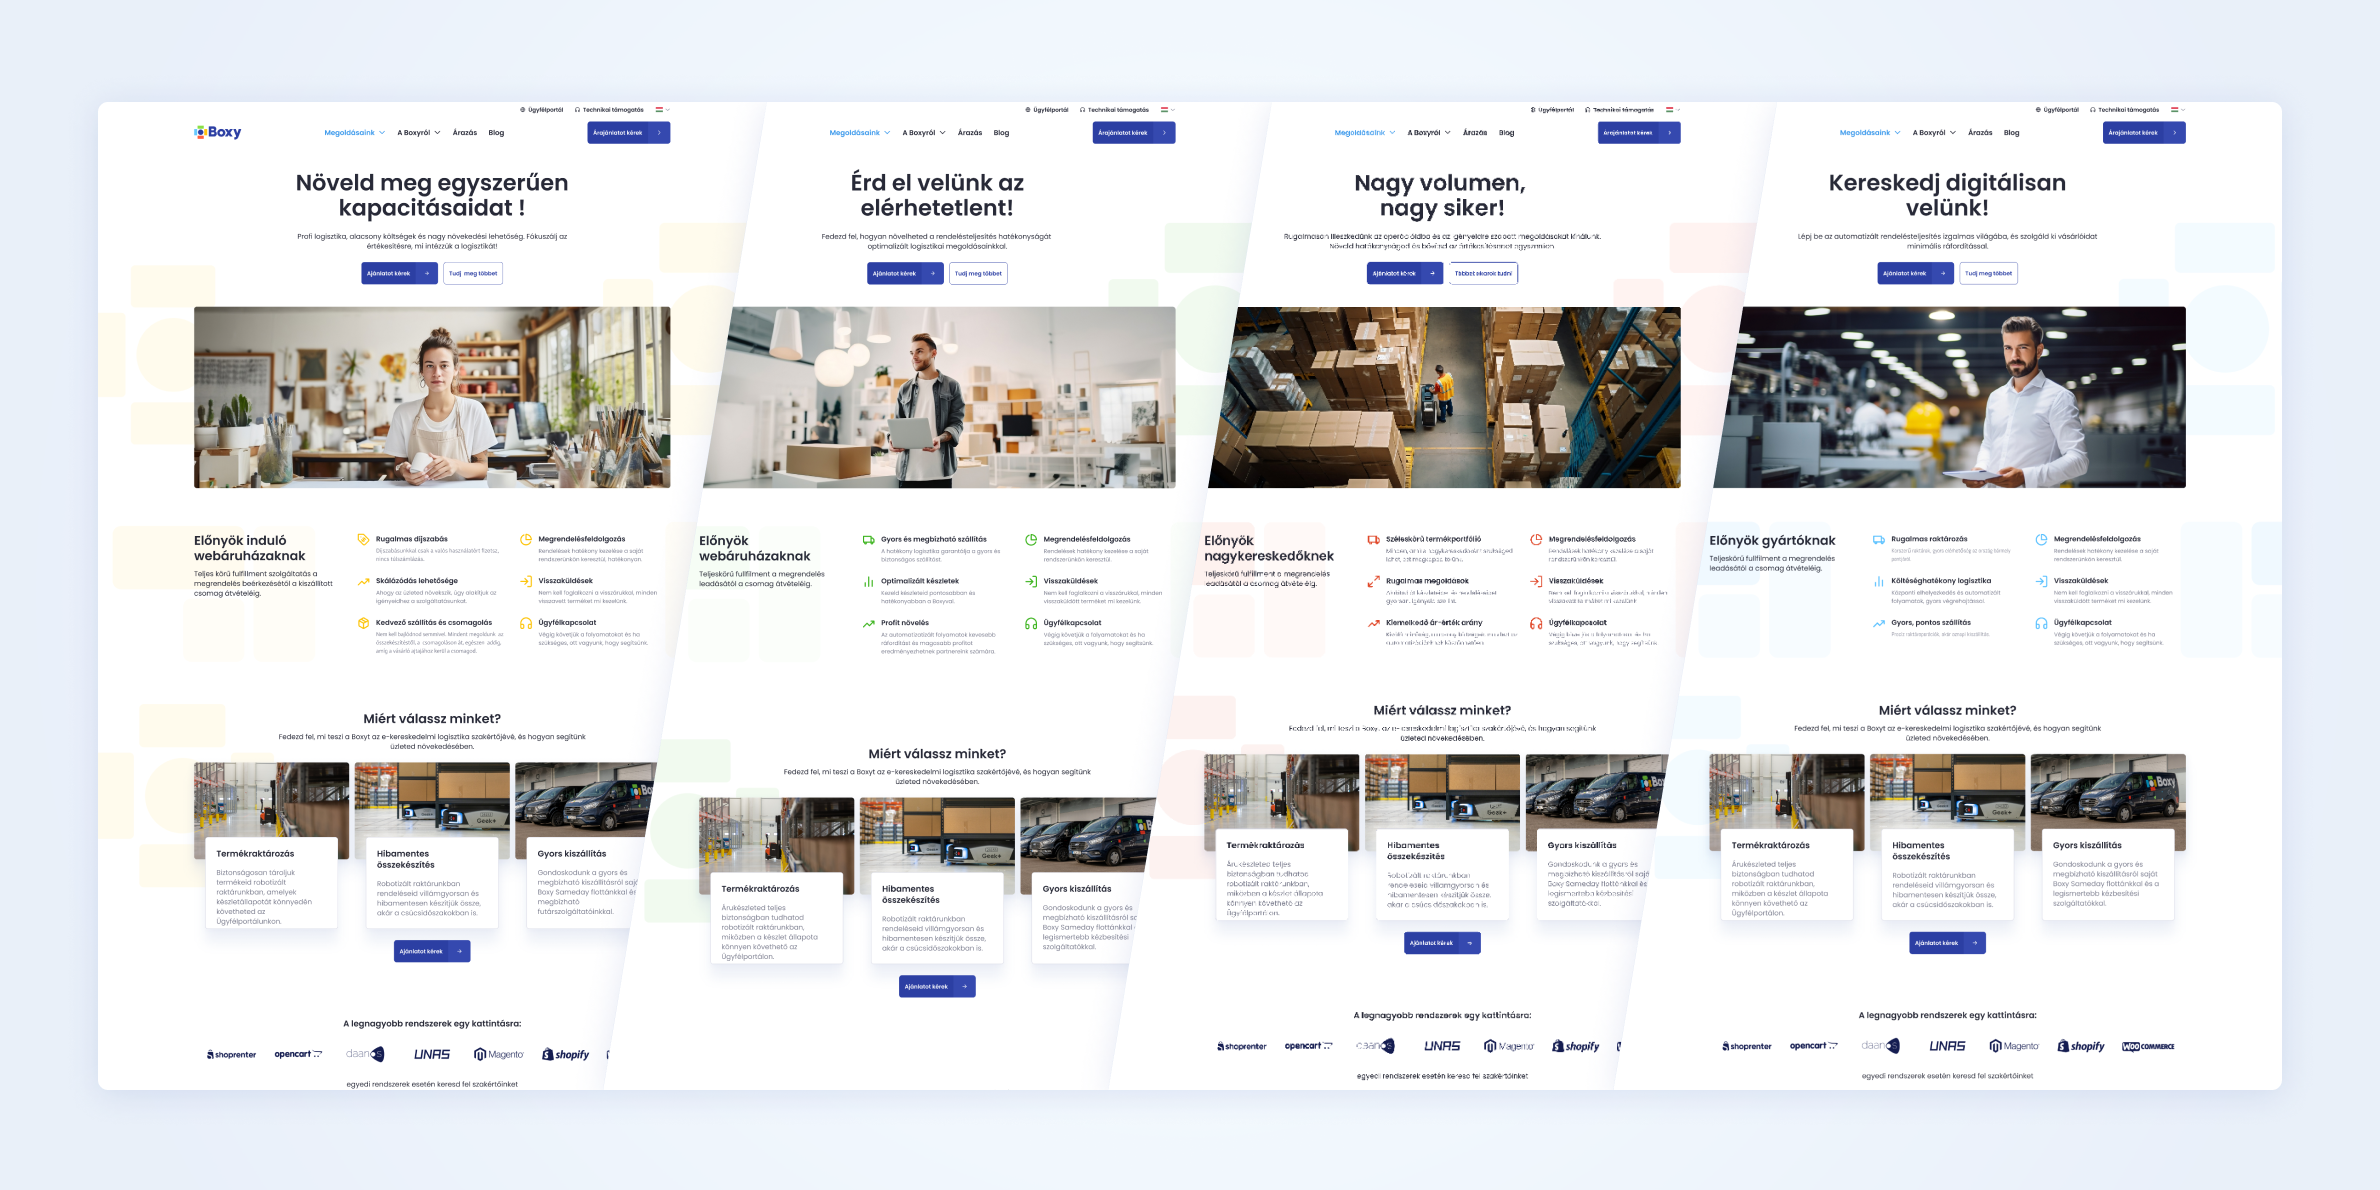
Task: Open the warehouse aisle hero photo with boxes
Action: pos(1443,397)
